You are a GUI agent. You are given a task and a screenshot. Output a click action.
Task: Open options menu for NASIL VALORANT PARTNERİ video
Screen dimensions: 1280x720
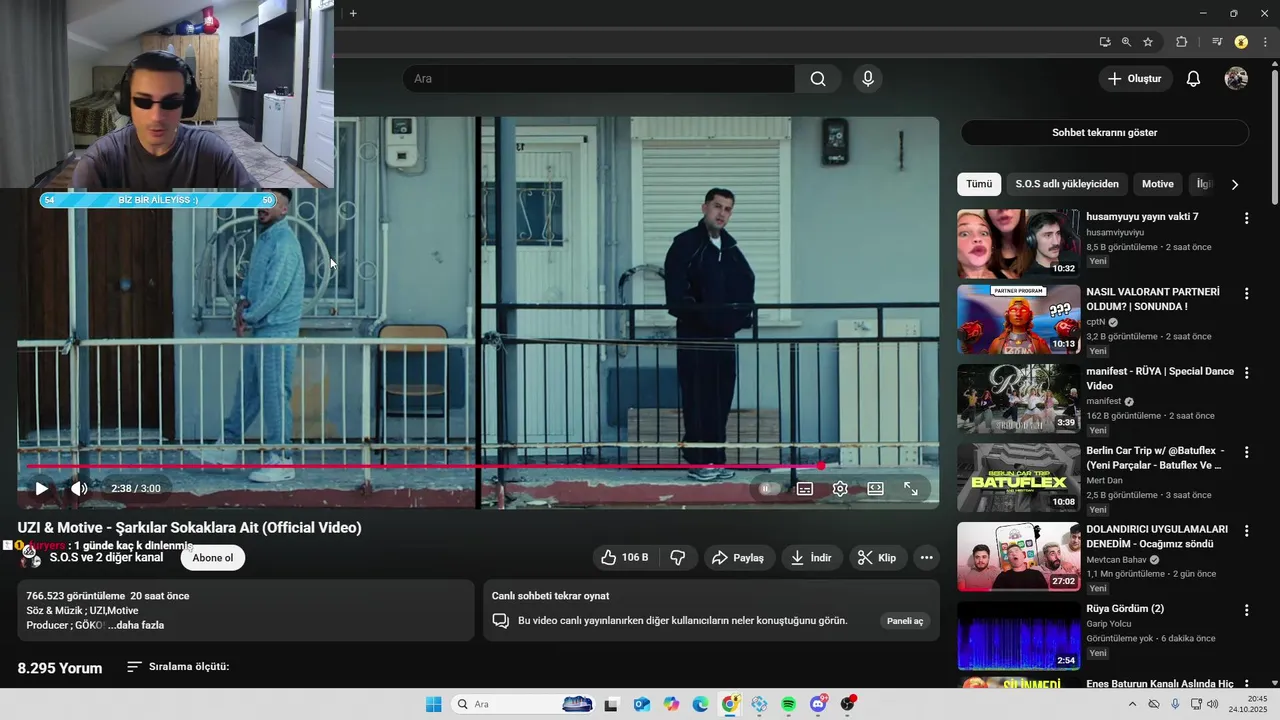[x=1246, y=294]
